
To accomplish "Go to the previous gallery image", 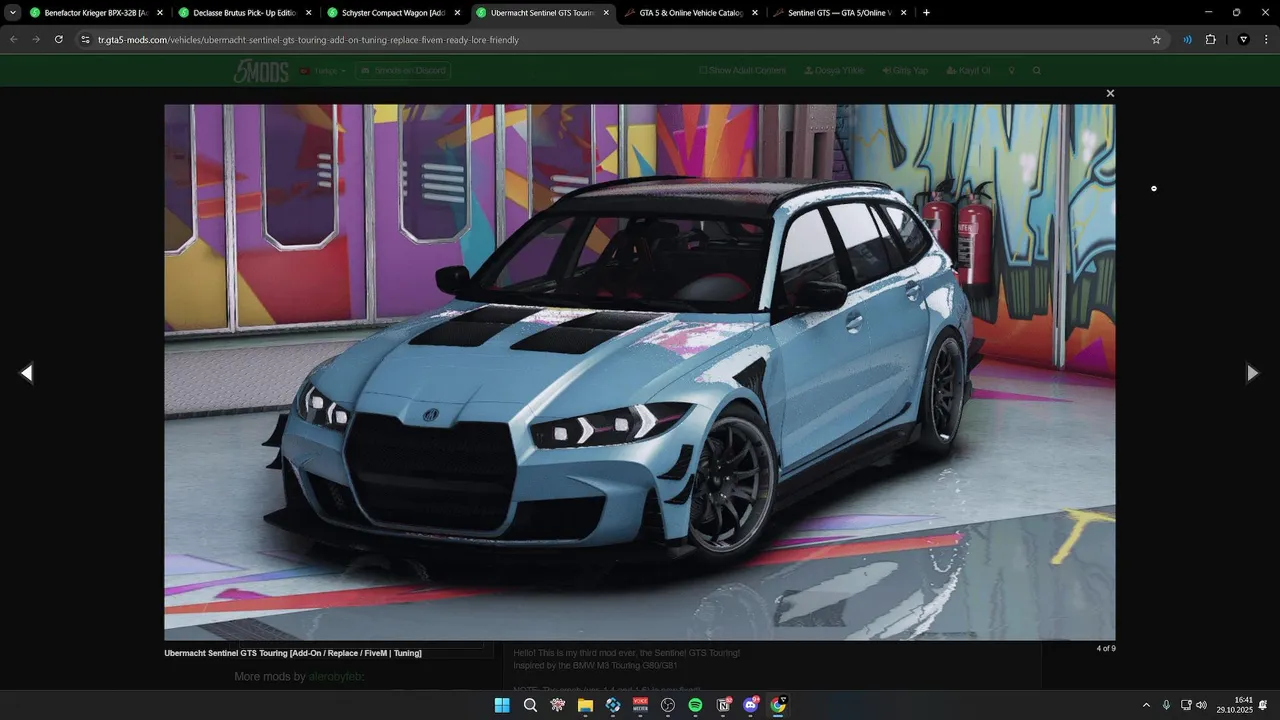I will 27,373.
